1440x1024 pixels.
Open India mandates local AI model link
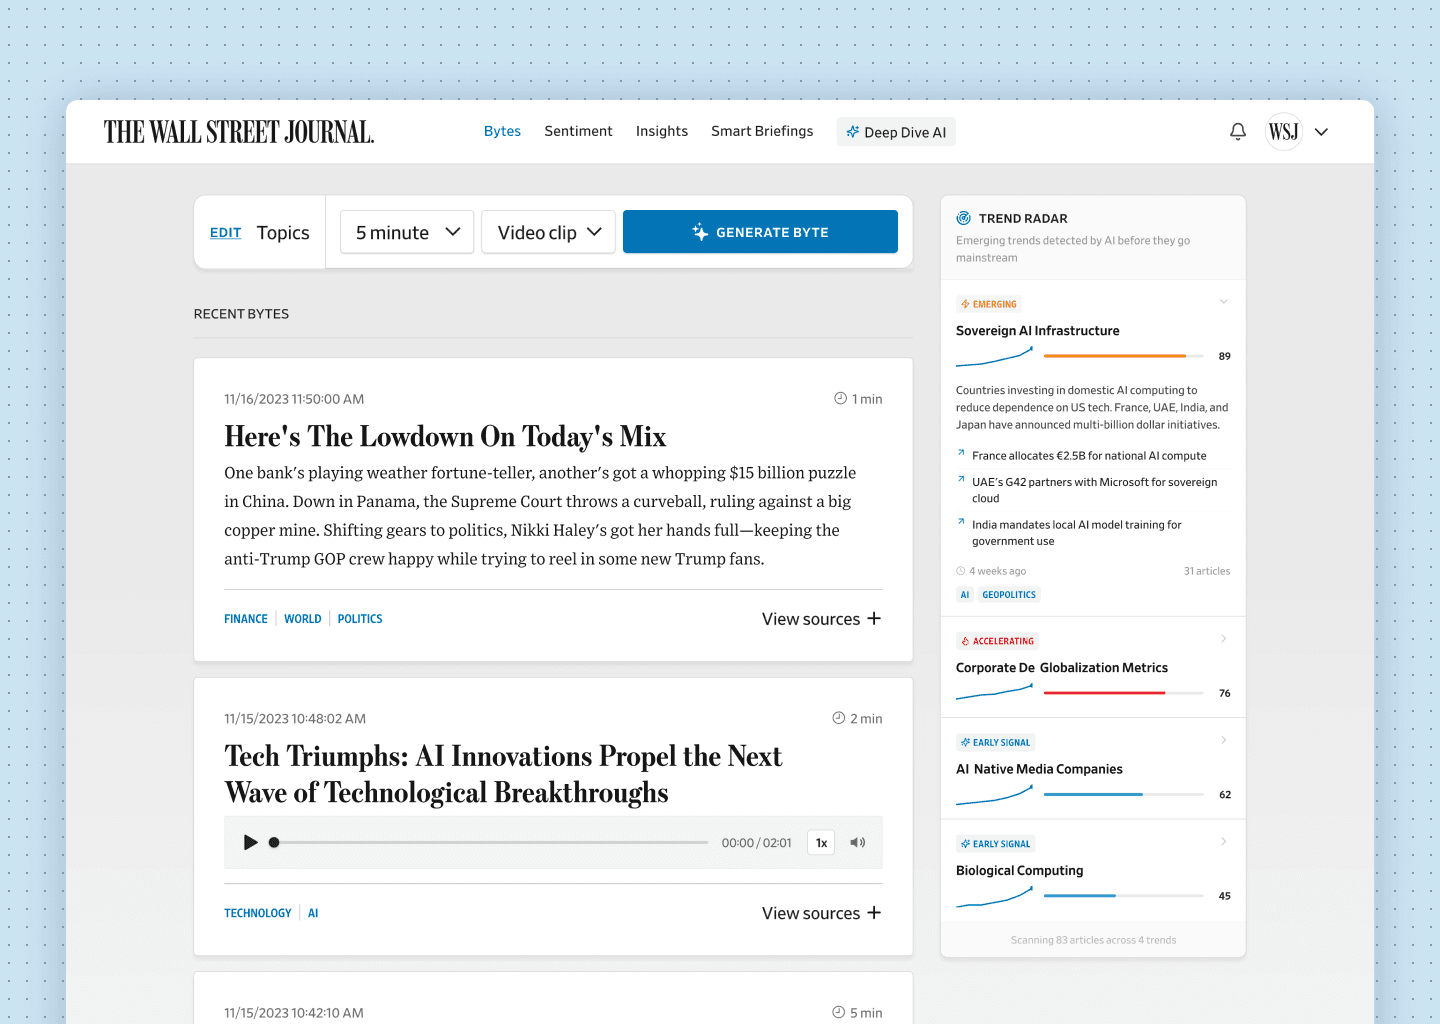tap(1077, 533)
